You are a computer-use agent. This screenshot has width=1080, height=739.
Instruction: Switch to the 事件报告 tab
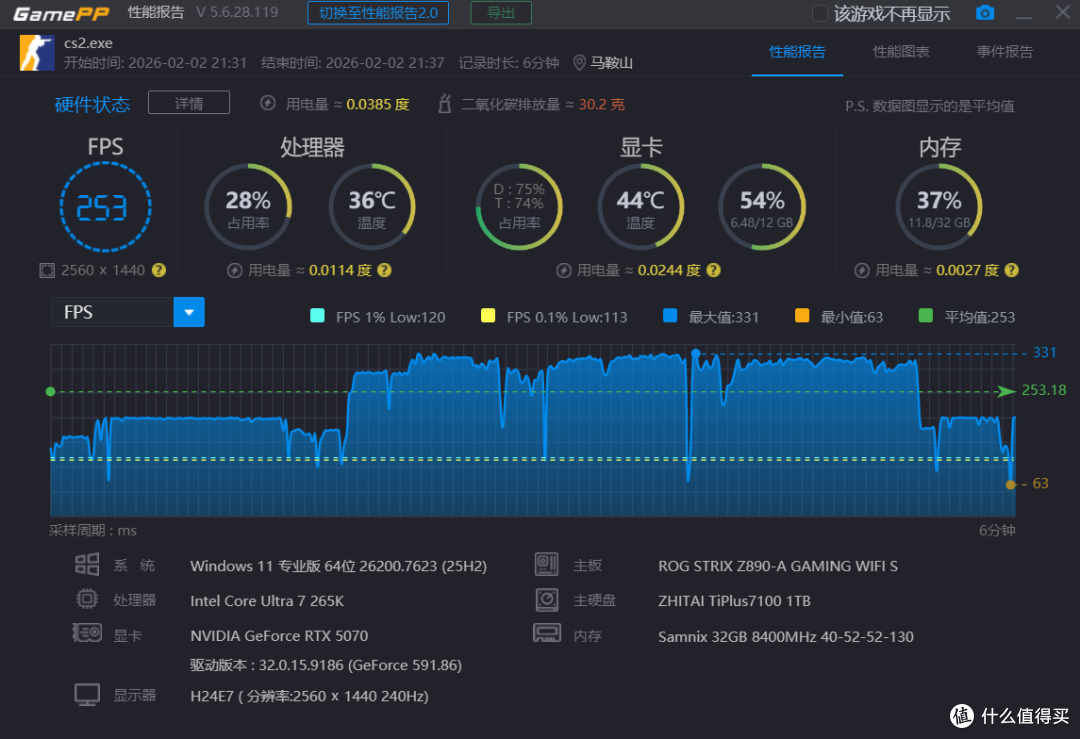pyautogui.click(x=1004, y=52)
